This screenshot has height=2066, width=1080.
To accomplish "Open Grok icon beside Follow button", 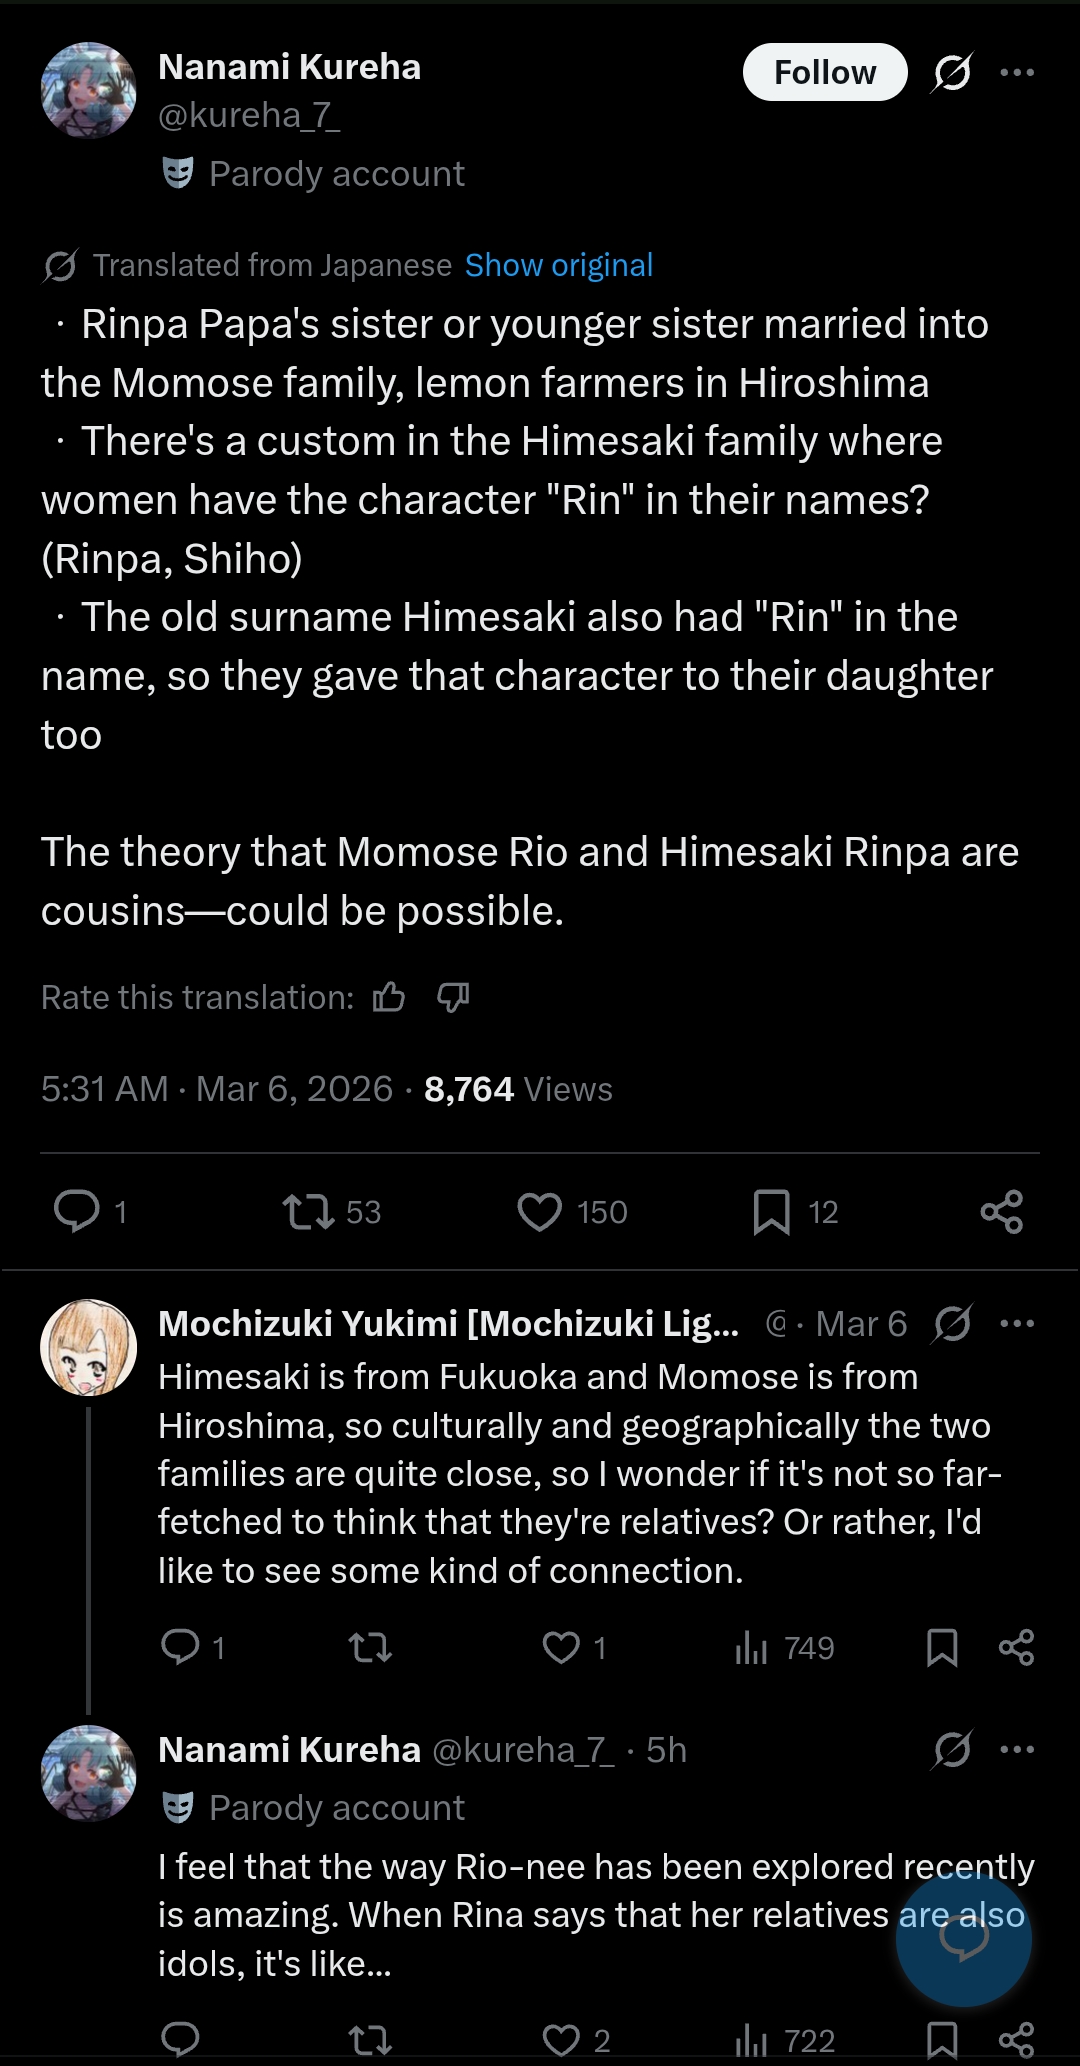I will [952, 72].
